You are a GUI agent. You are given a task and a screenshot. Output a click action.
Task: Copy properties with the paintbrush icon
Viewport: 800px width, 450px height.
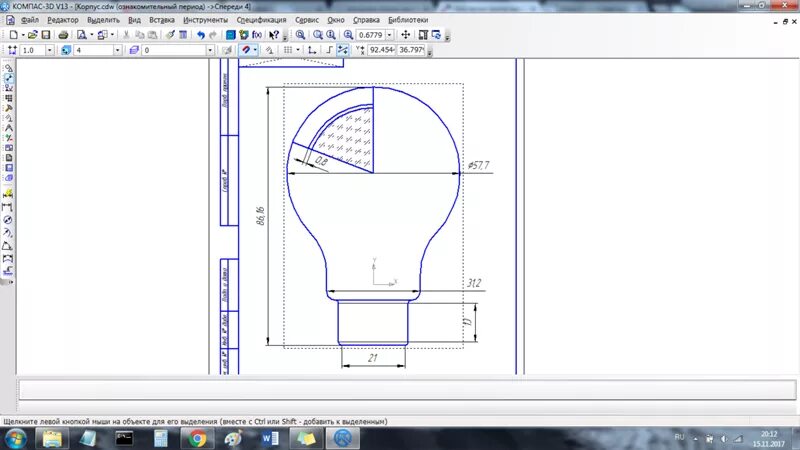(x=170, y=35)
